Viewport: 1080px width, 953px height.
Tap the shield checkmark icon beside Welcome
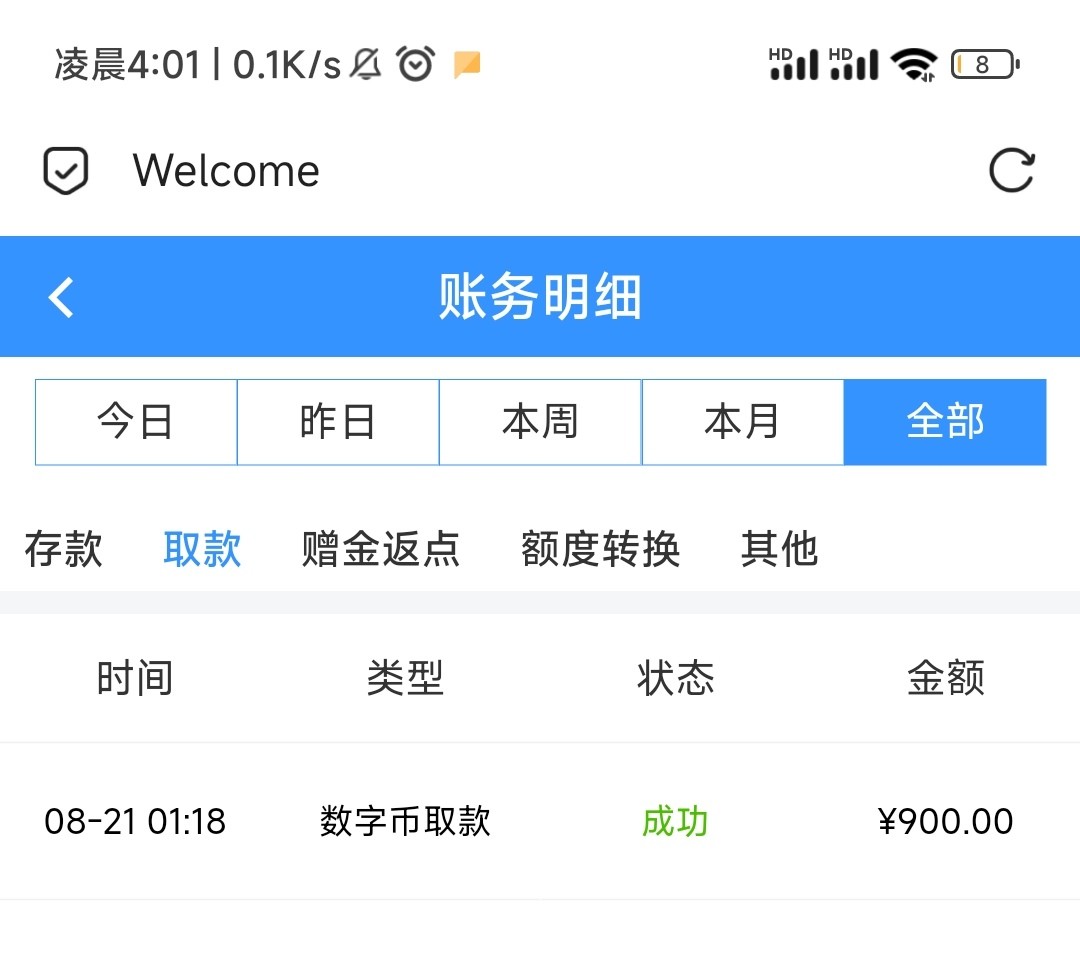click(x=66, y=171)
